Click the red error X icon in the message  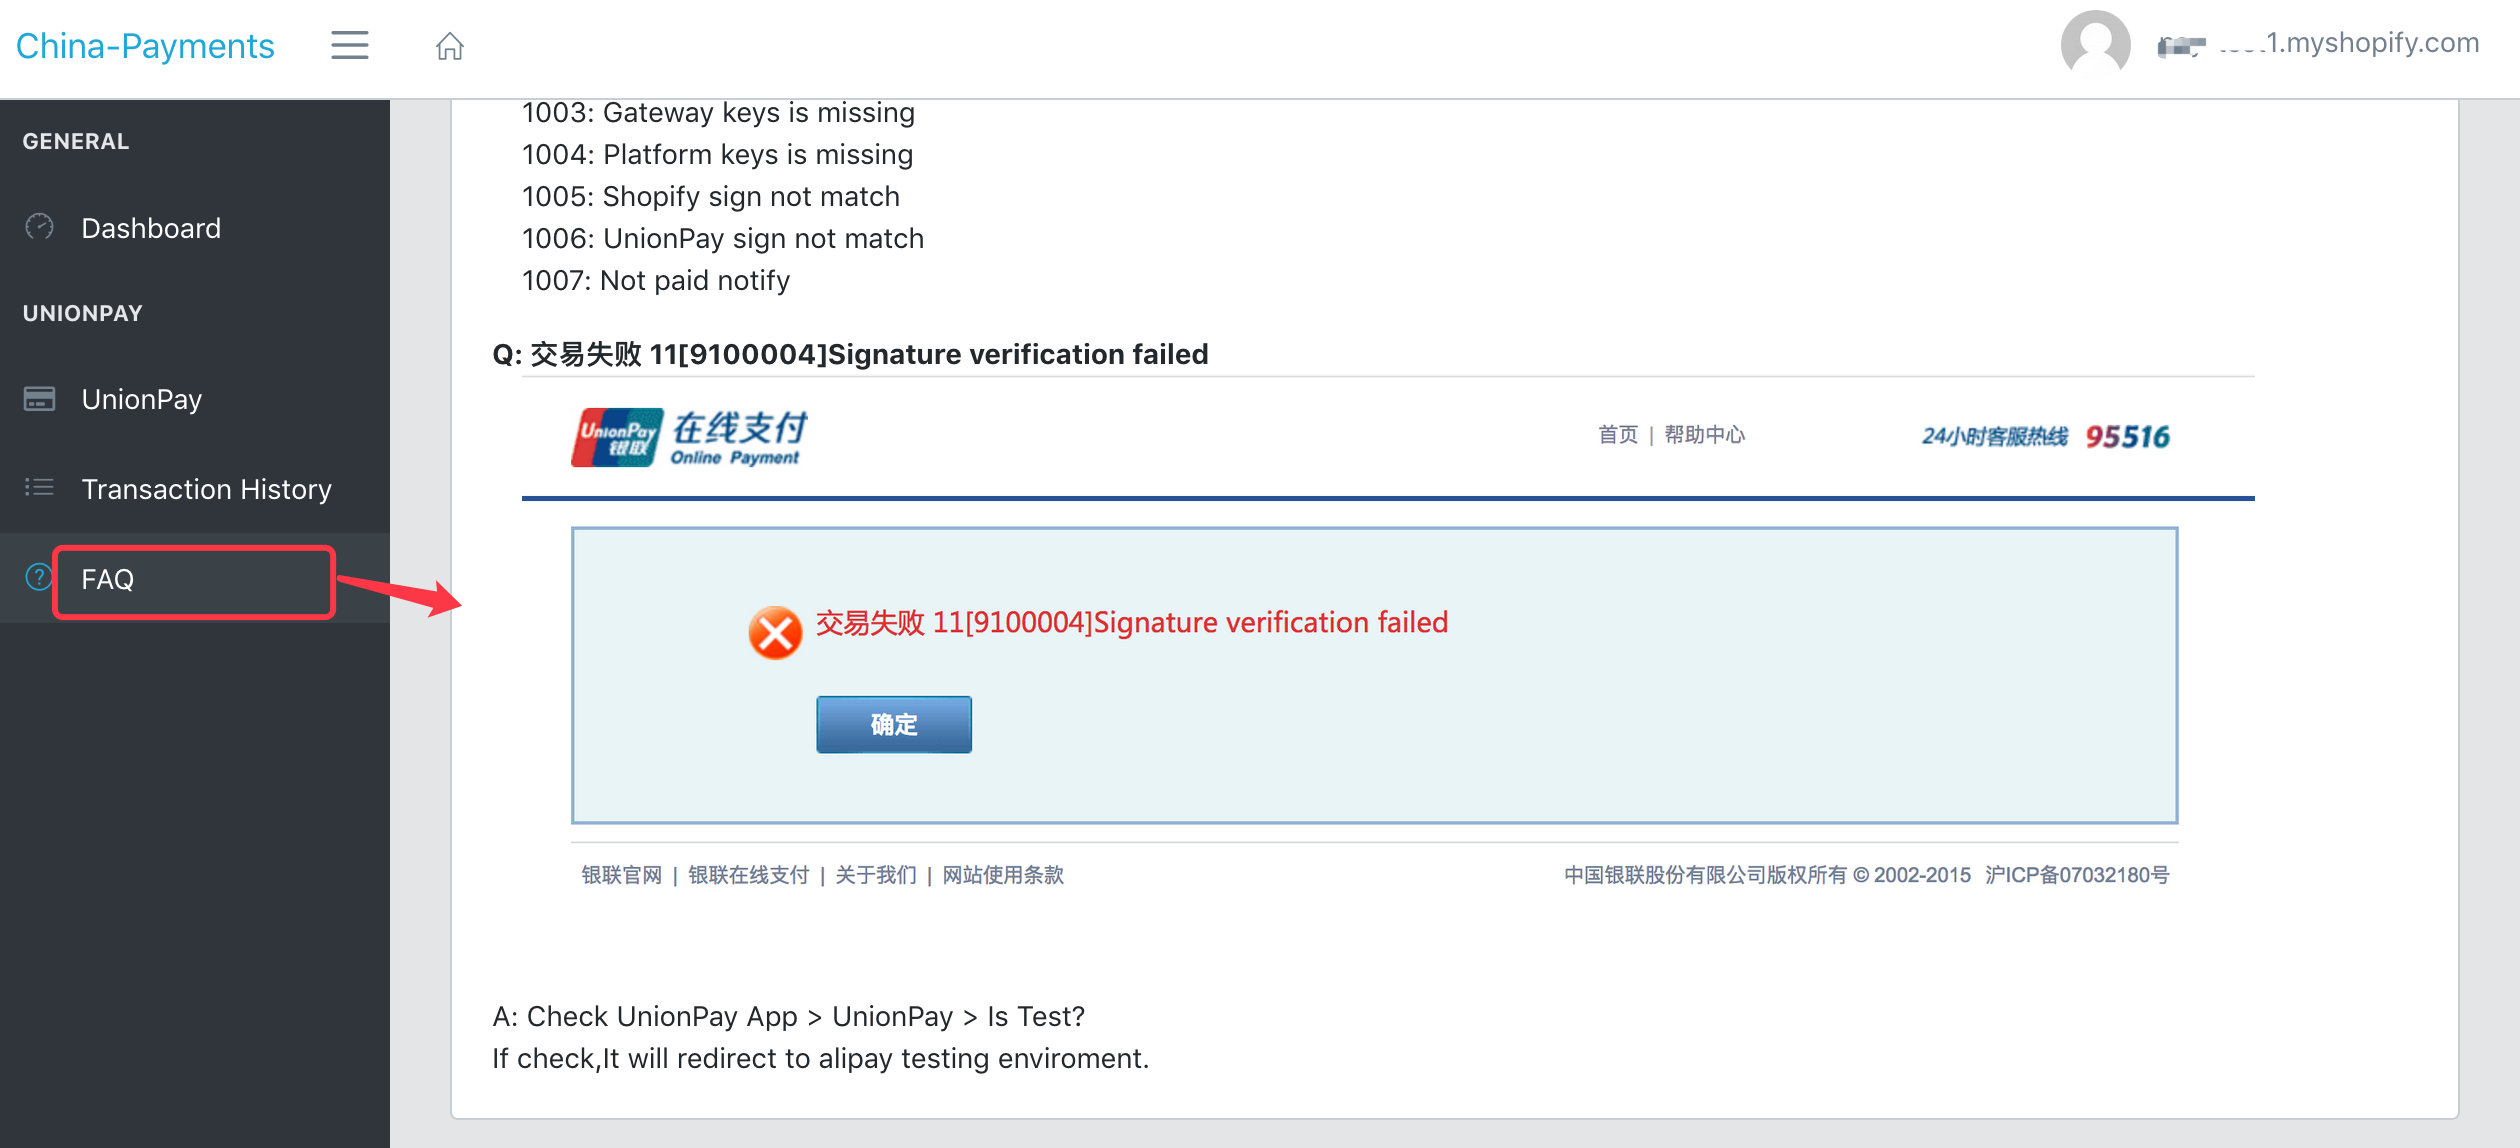(x=775, y=631)
